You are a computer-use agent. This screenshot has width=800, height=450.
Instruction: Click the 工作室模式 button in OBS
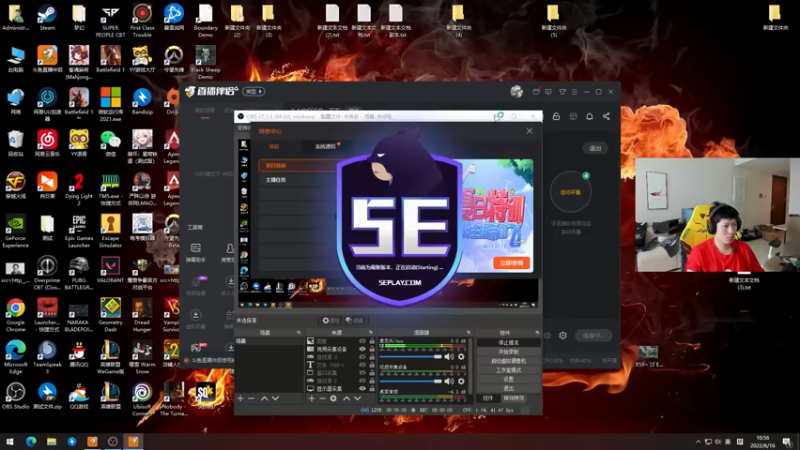pyautogui.click(x=508, y=370)
